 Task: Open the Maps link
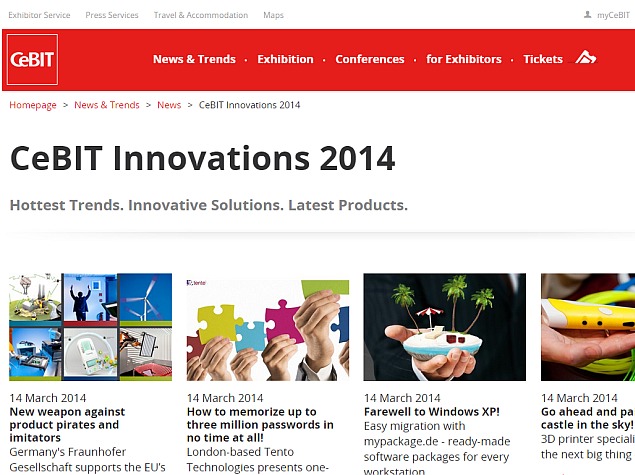tap(273, 16)
